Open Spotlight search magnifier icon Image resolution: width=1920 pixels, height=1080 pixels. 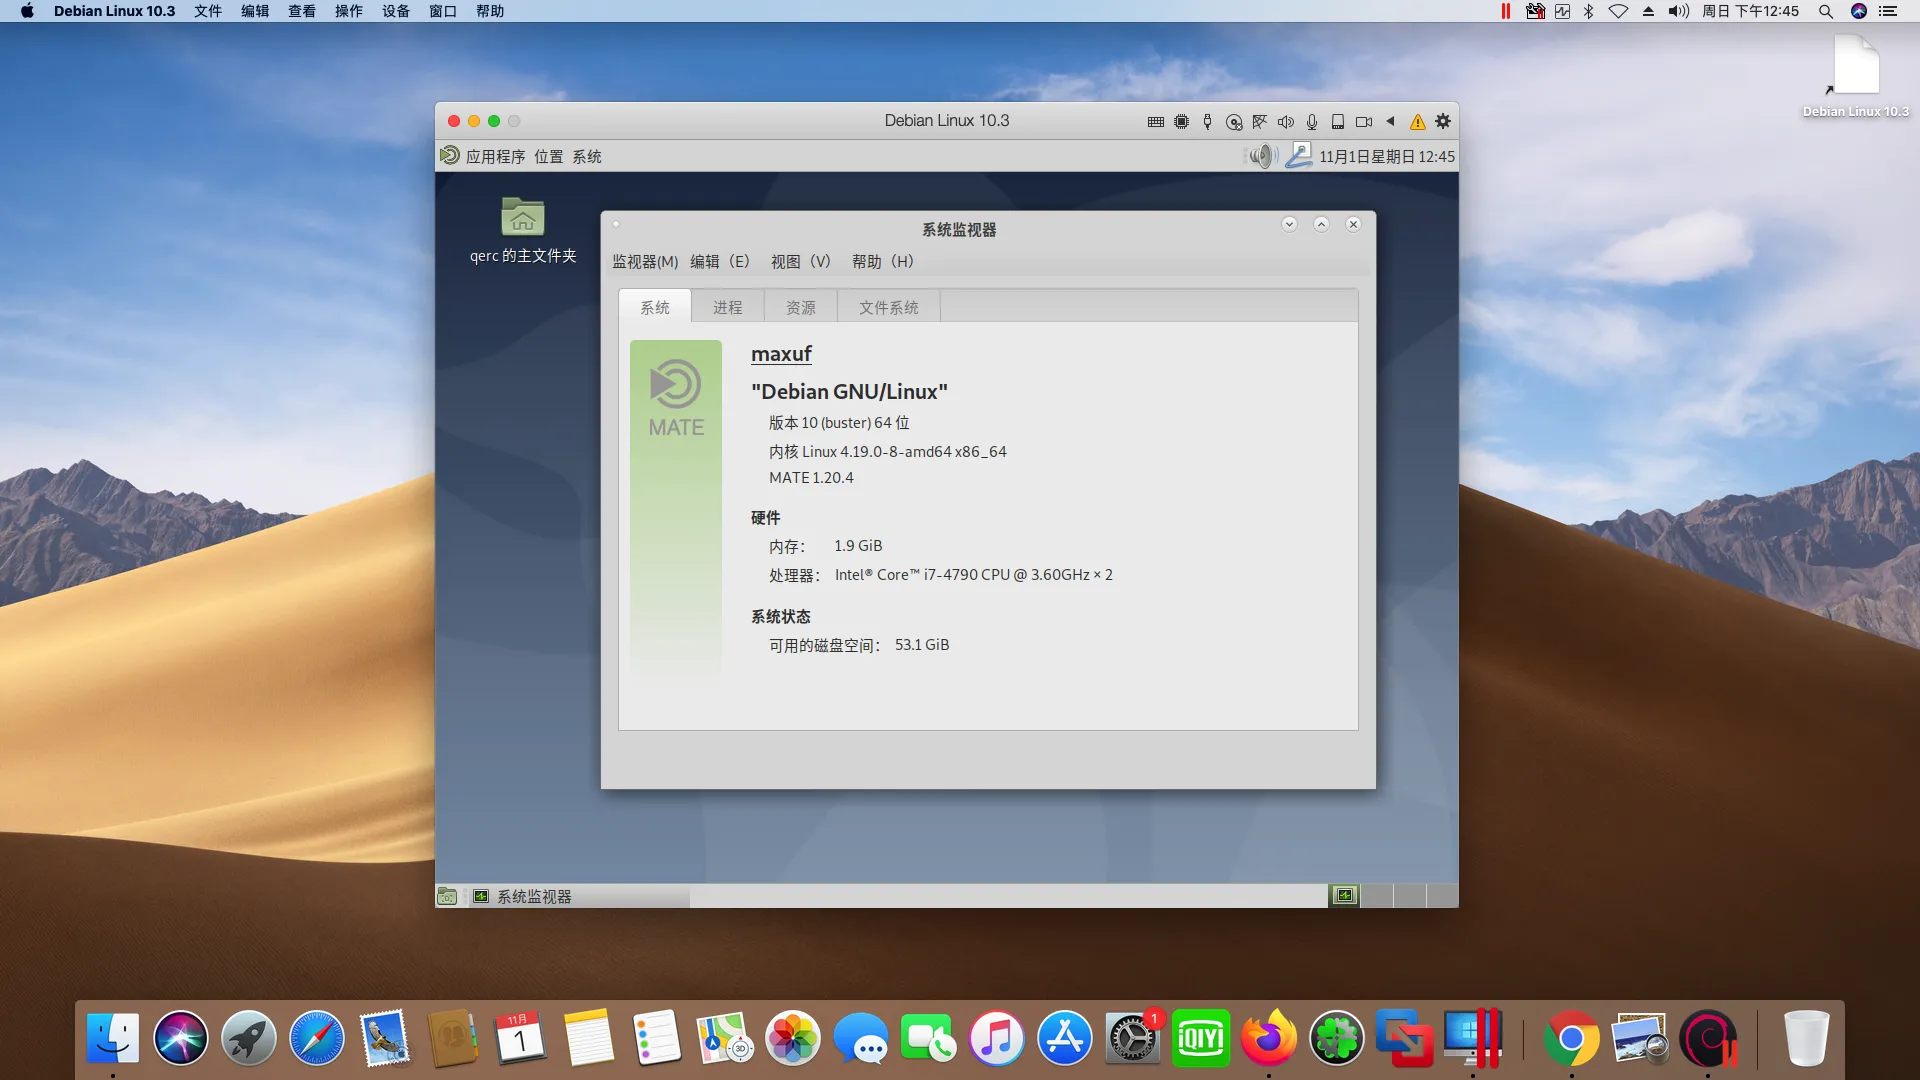tap(1825, 11)
